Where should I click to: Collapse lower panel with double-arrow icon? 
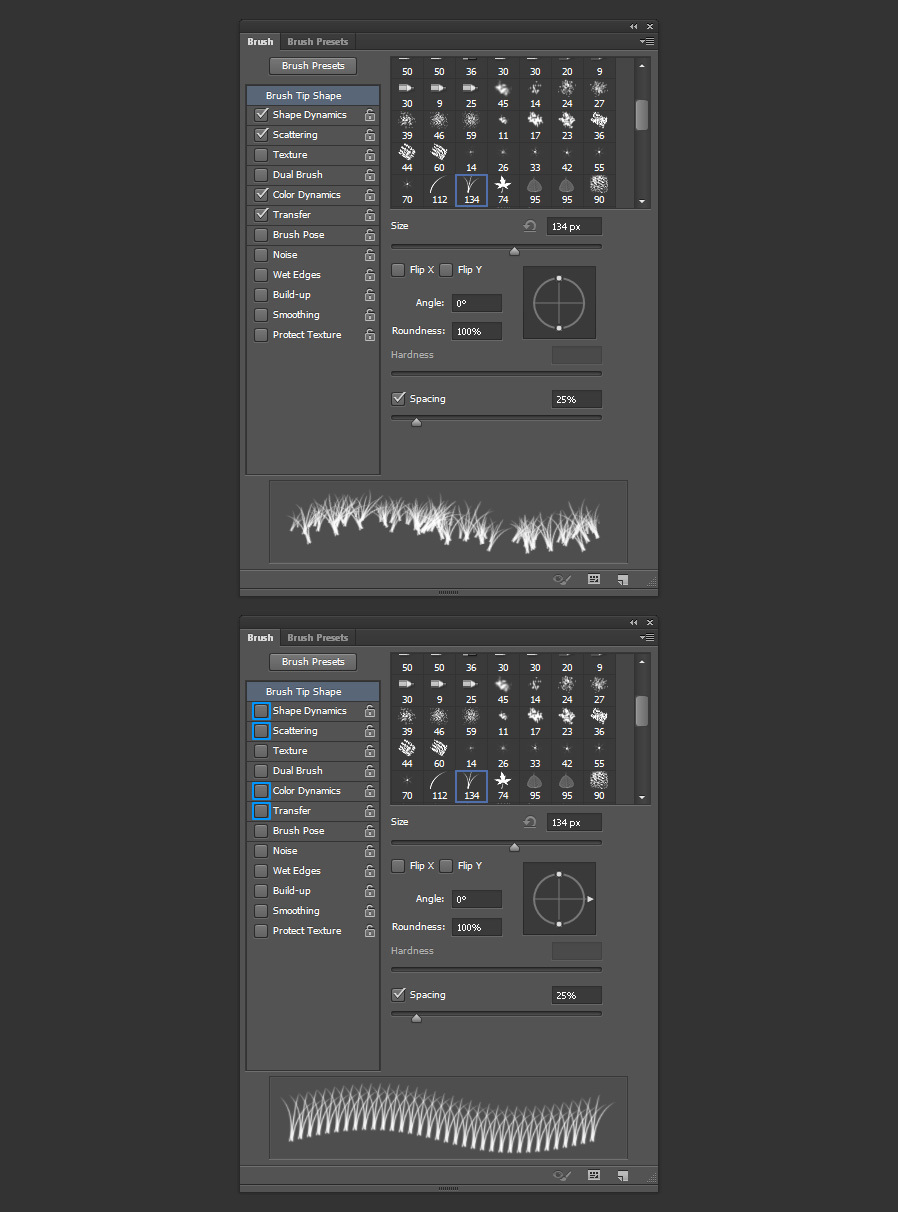click(x=634, y=622)
